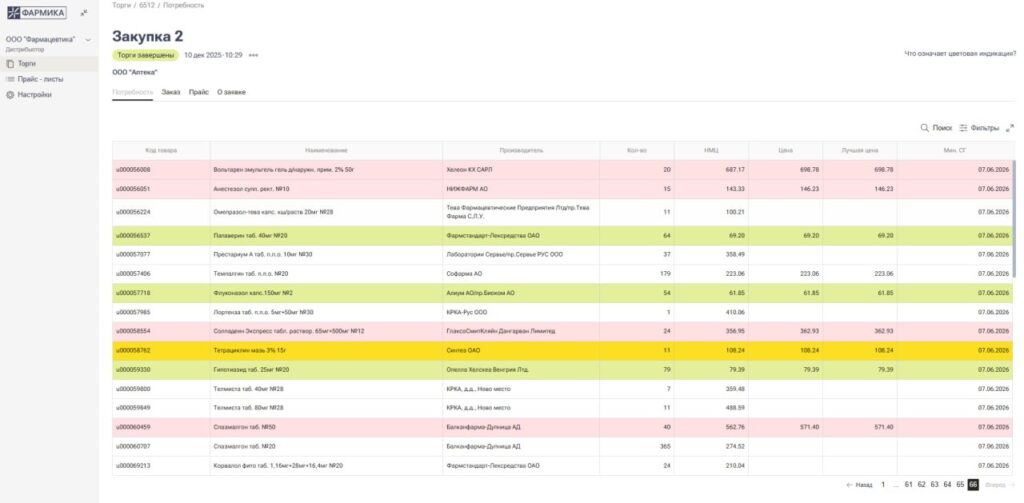Screen dimensions: 1024x503
Task: Click the Торги breadcrumb link
Action: pos(120,5)
